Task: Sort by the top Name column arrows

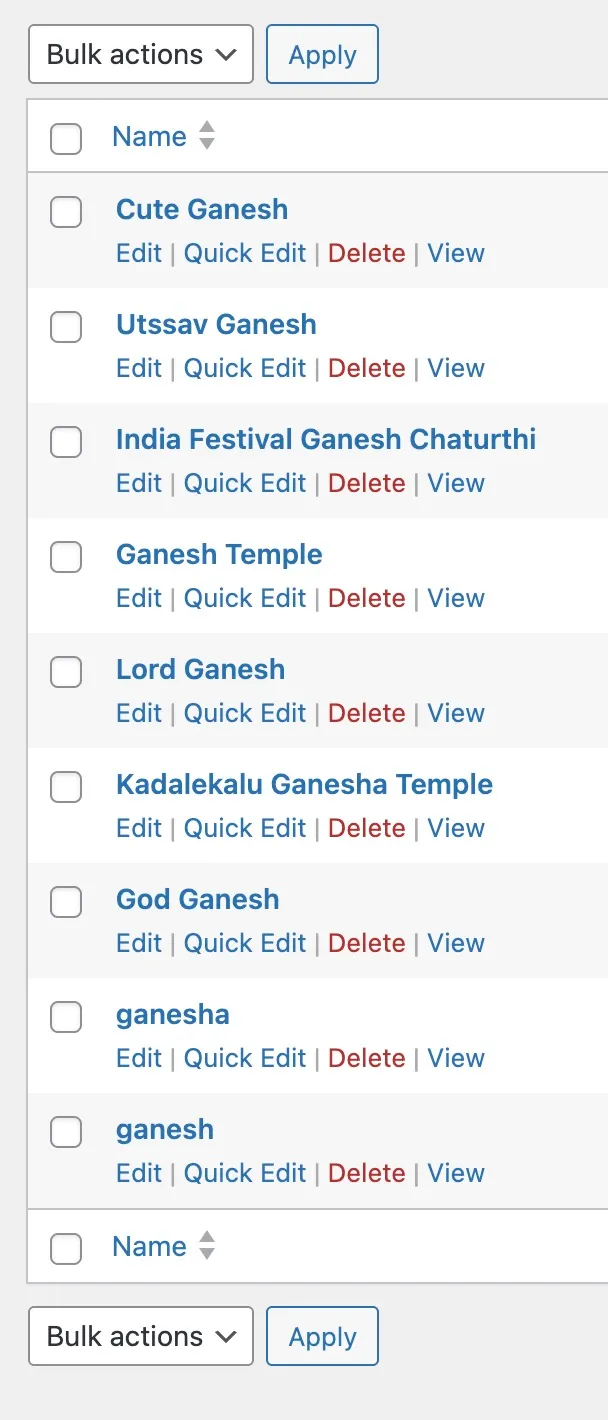Action: (207, 136)
